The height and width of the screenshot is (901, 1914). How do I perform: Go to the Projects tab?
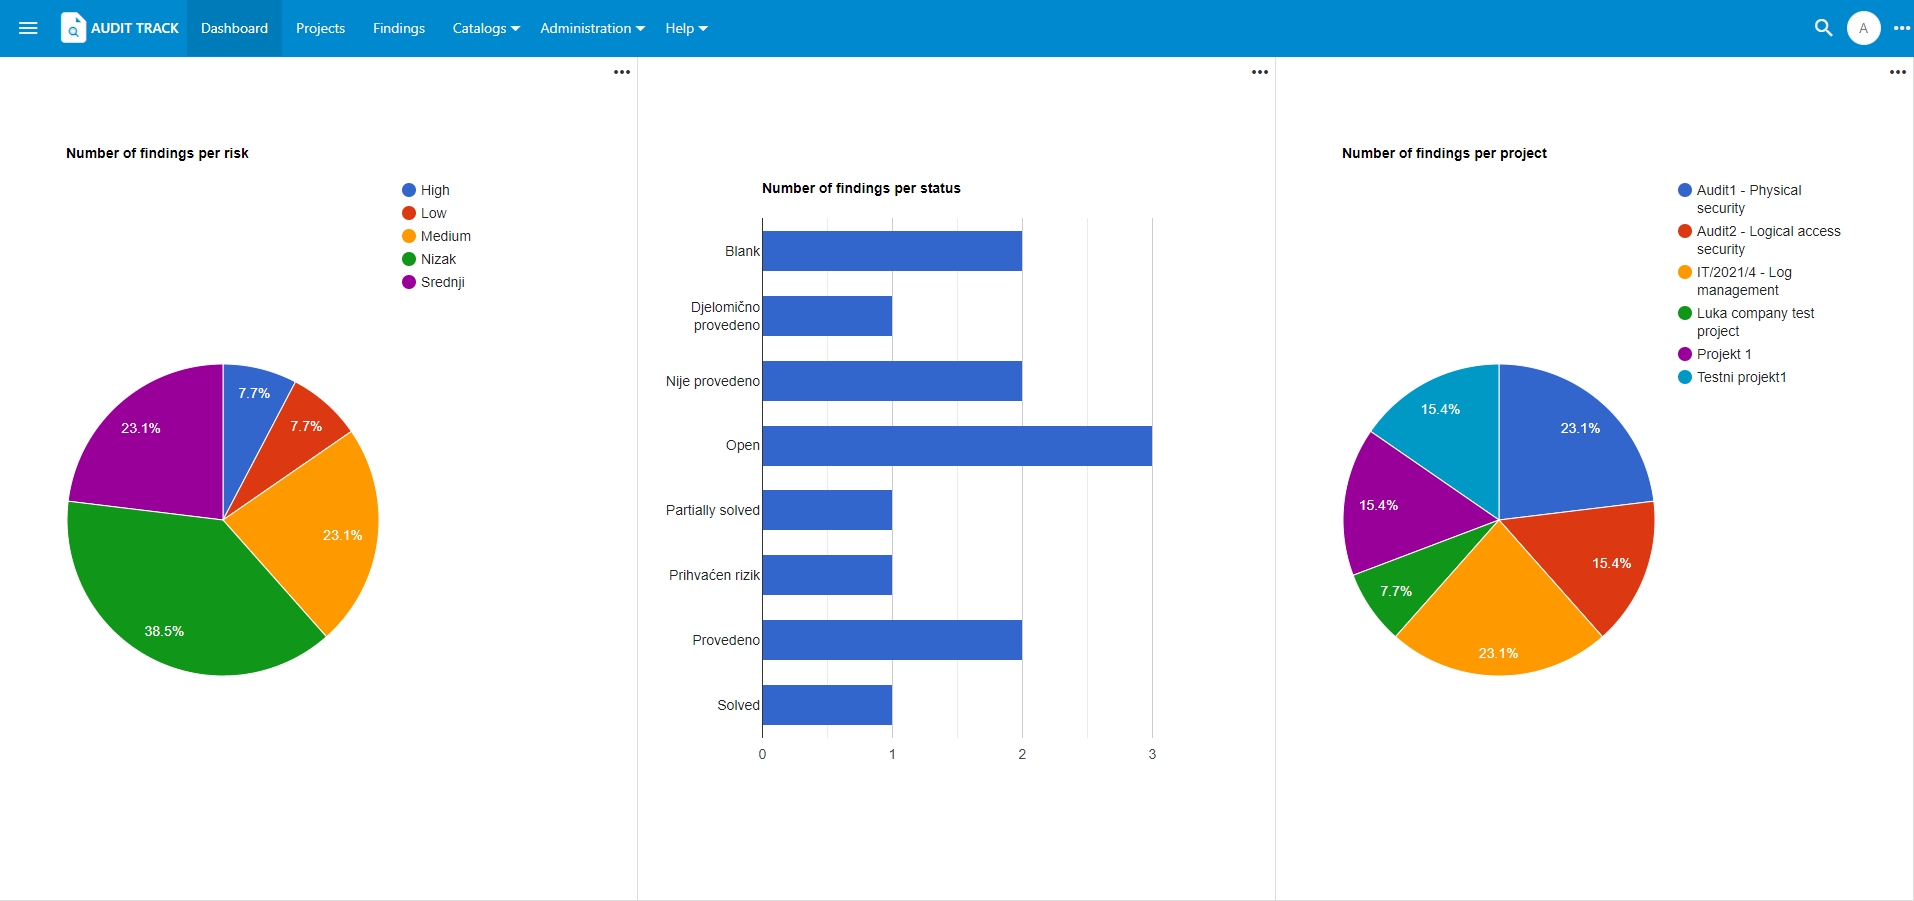click(x=320, y=28)
